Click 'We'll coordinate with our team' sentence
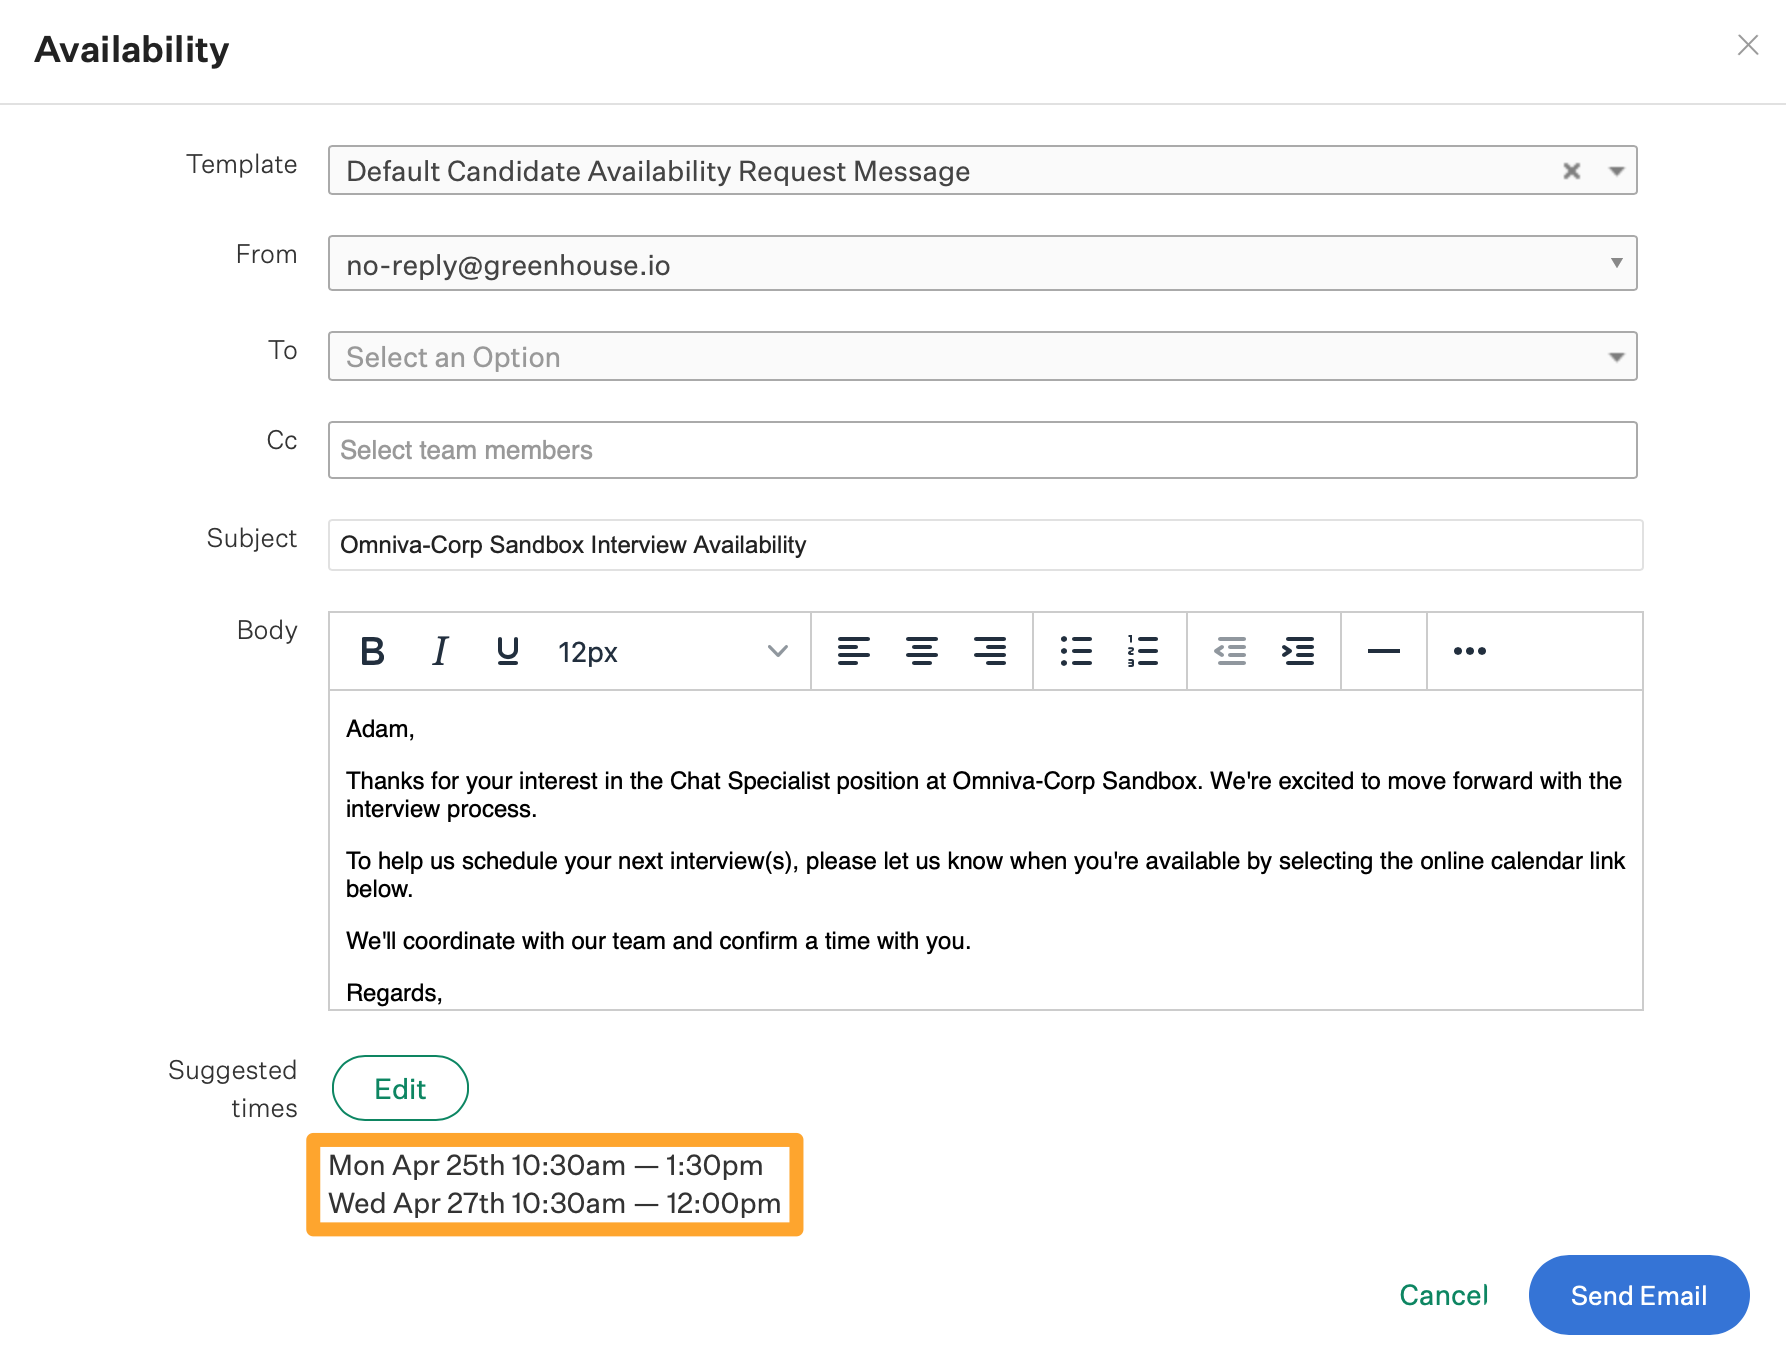This screenshot has height=1364, width=1786. (658, 941)
